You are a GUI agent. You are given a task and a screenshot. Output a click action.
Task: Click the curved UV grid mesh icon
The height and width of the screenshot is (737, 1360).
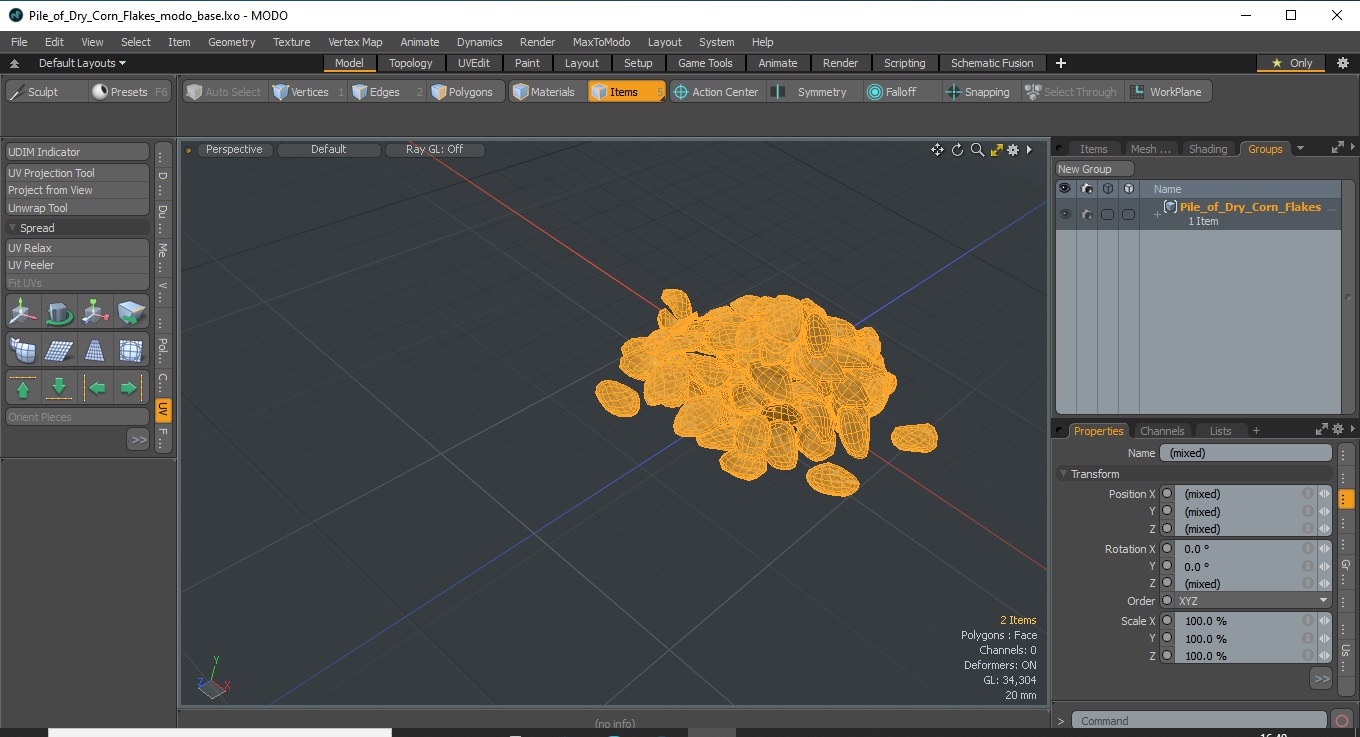24,350
